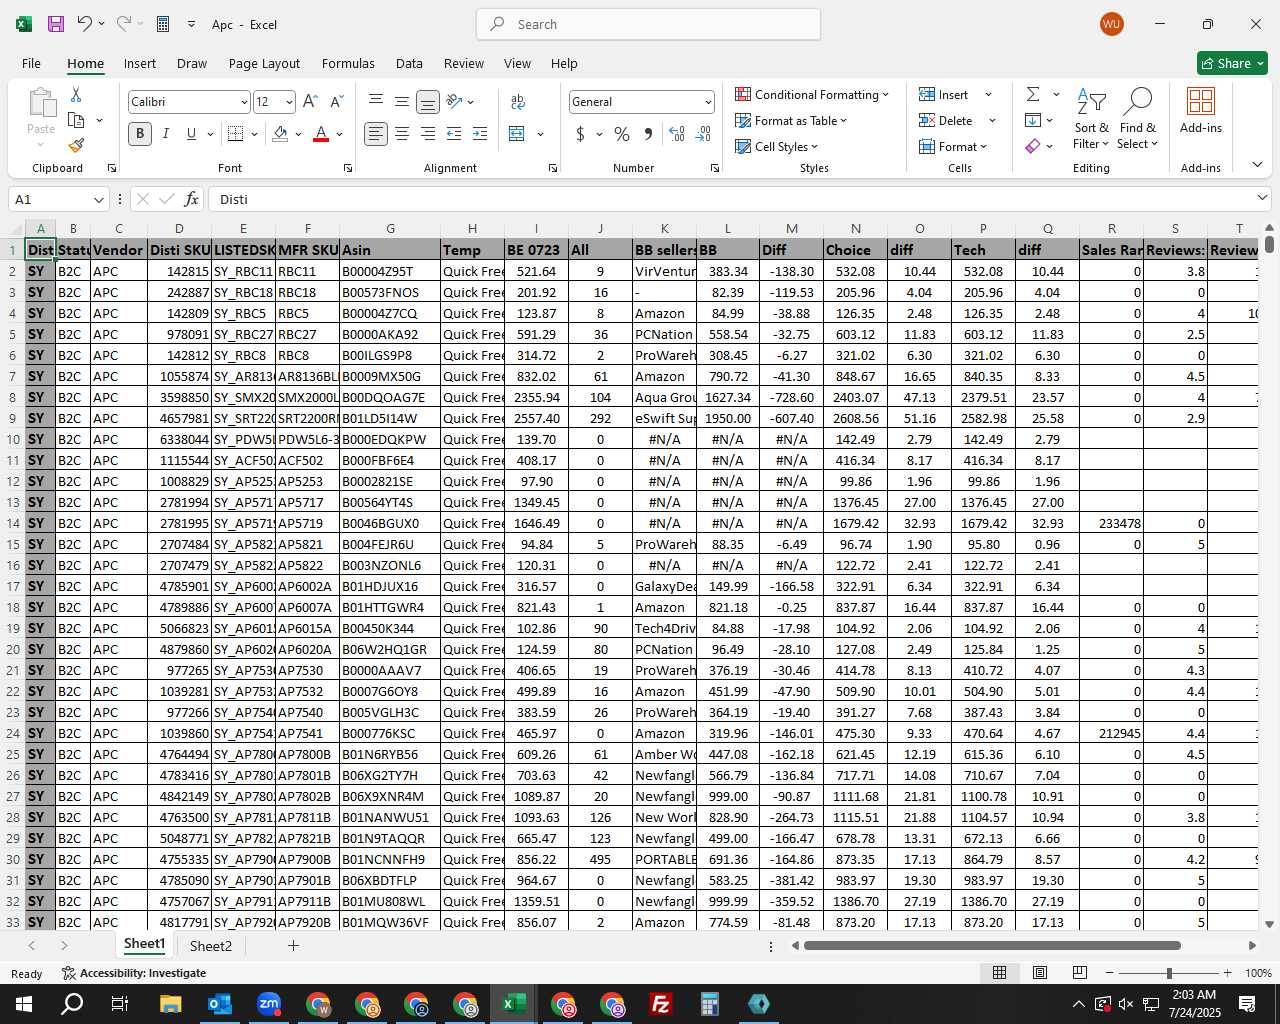Click the Format cells button

click(953, 146)
